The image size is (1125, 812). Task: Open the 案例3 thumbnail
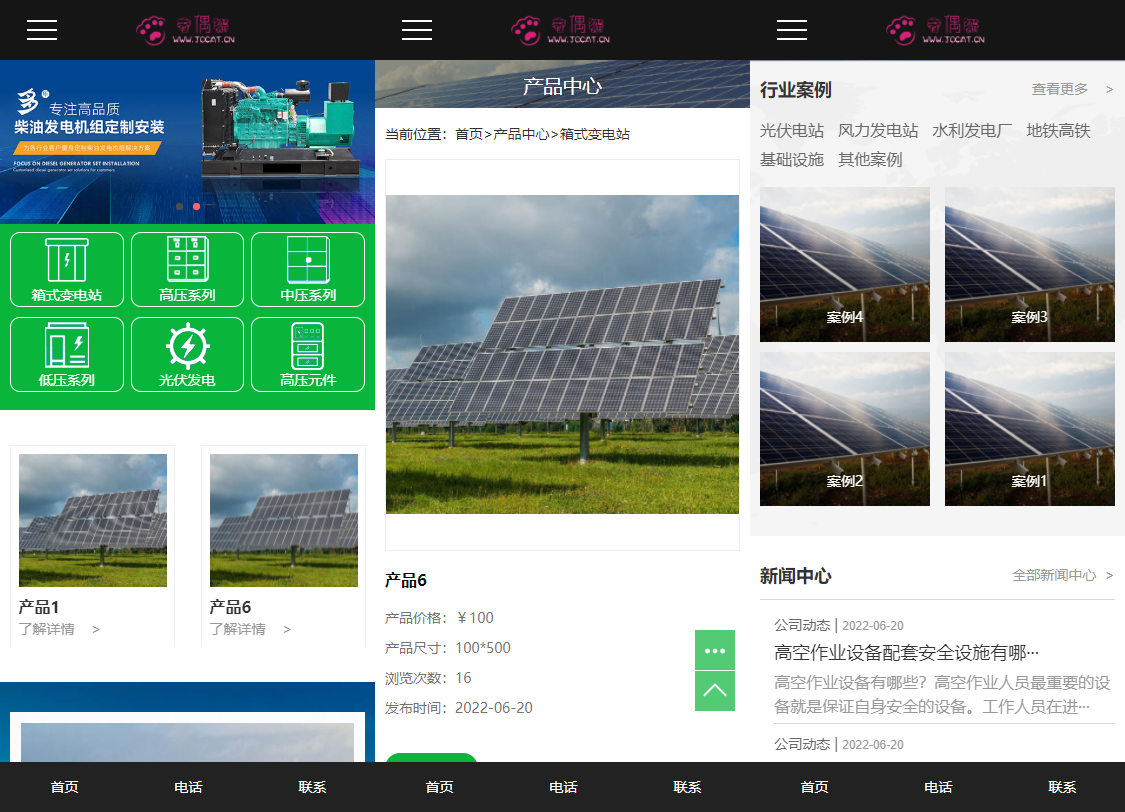pyautogui.click(x=1030, y=265)
